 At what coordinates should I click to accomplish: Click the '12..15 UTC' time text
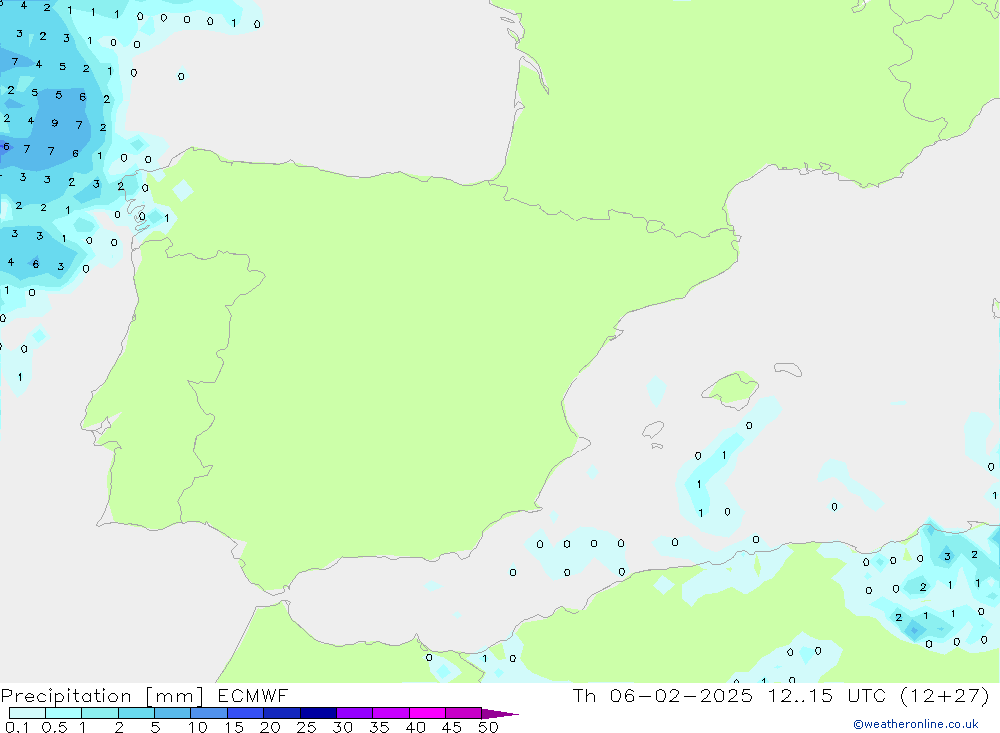click(x=827, y=696)
